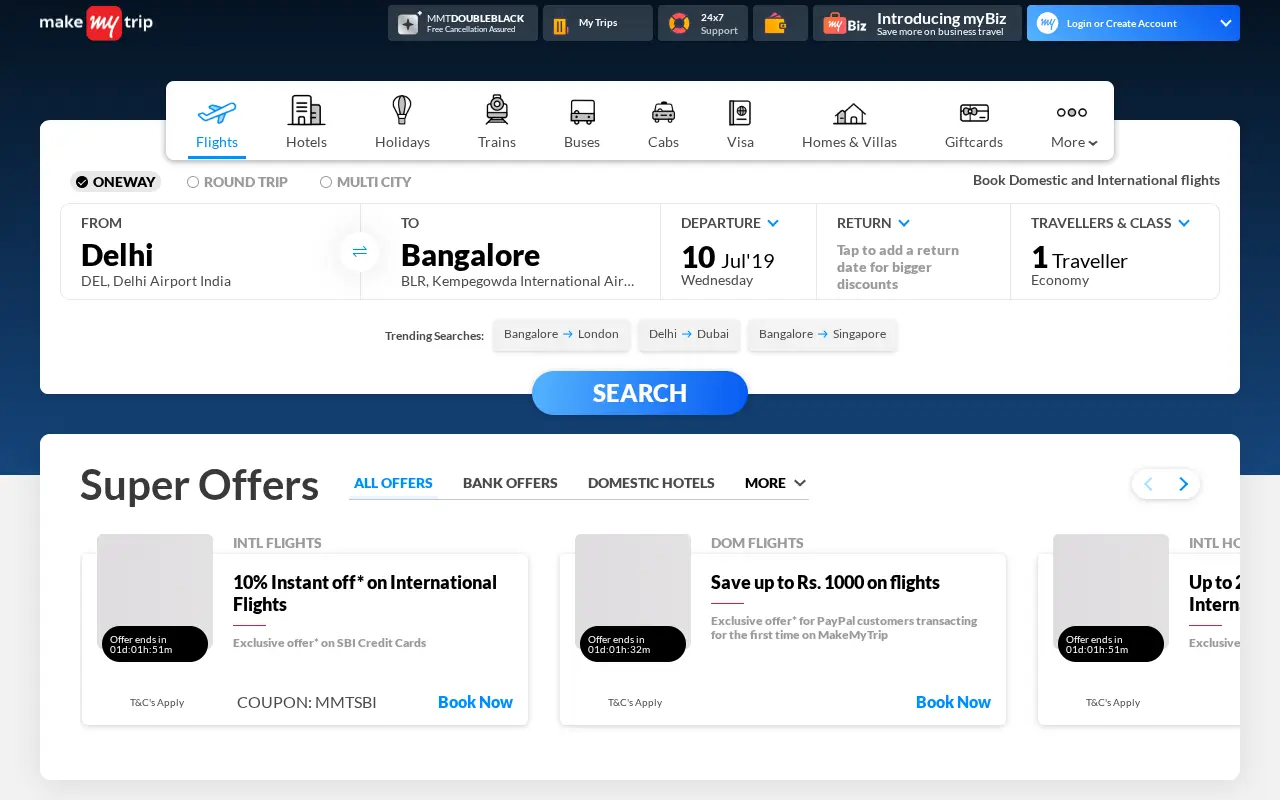This screenshot has width=1280, height=800.
Task: Select Bangalore to London trending search
Action: point(561,335)
